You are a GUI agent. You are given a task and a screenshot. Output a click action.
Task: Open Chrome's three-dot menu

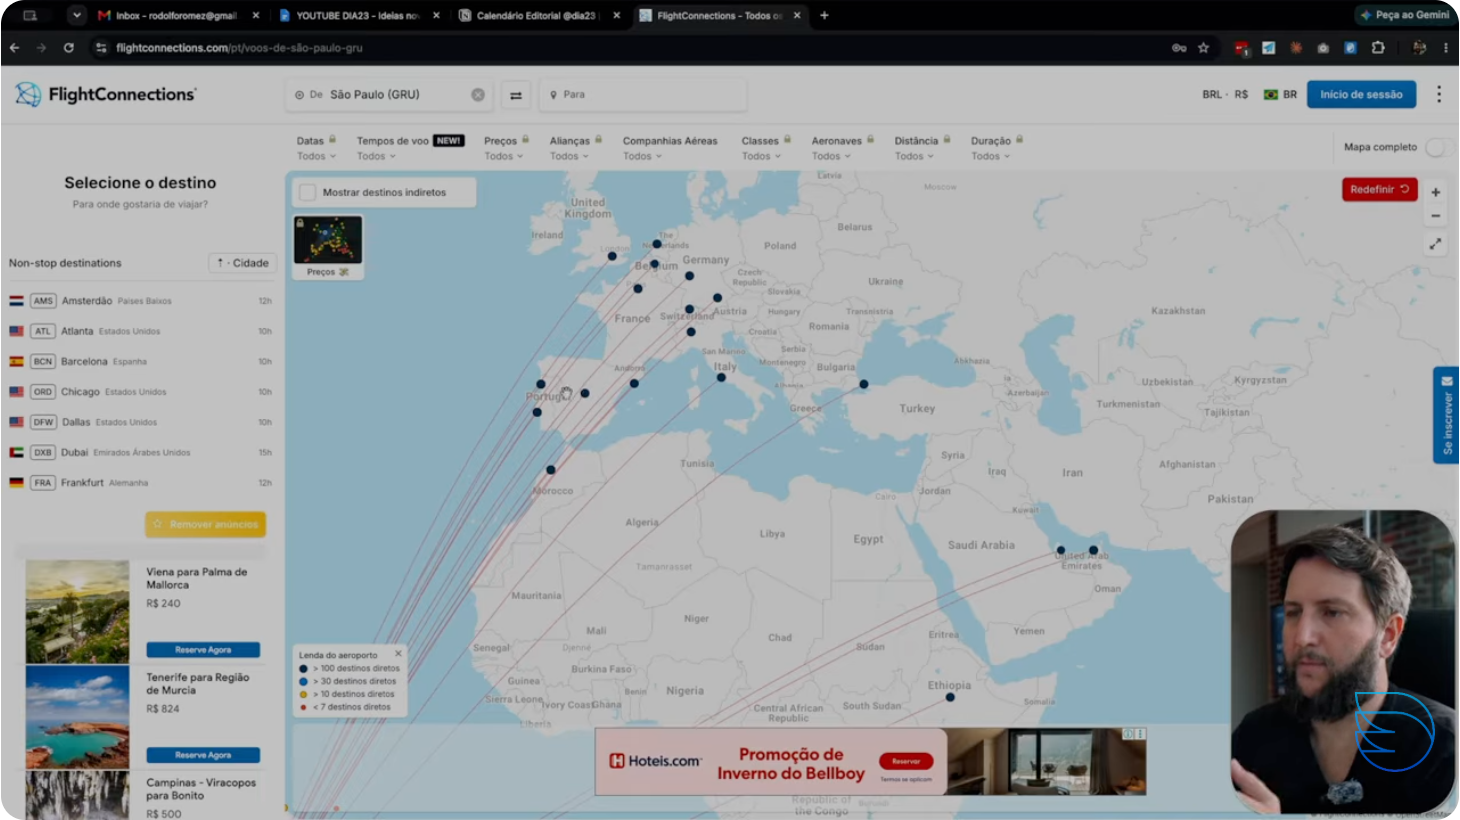coord(1446,47)
